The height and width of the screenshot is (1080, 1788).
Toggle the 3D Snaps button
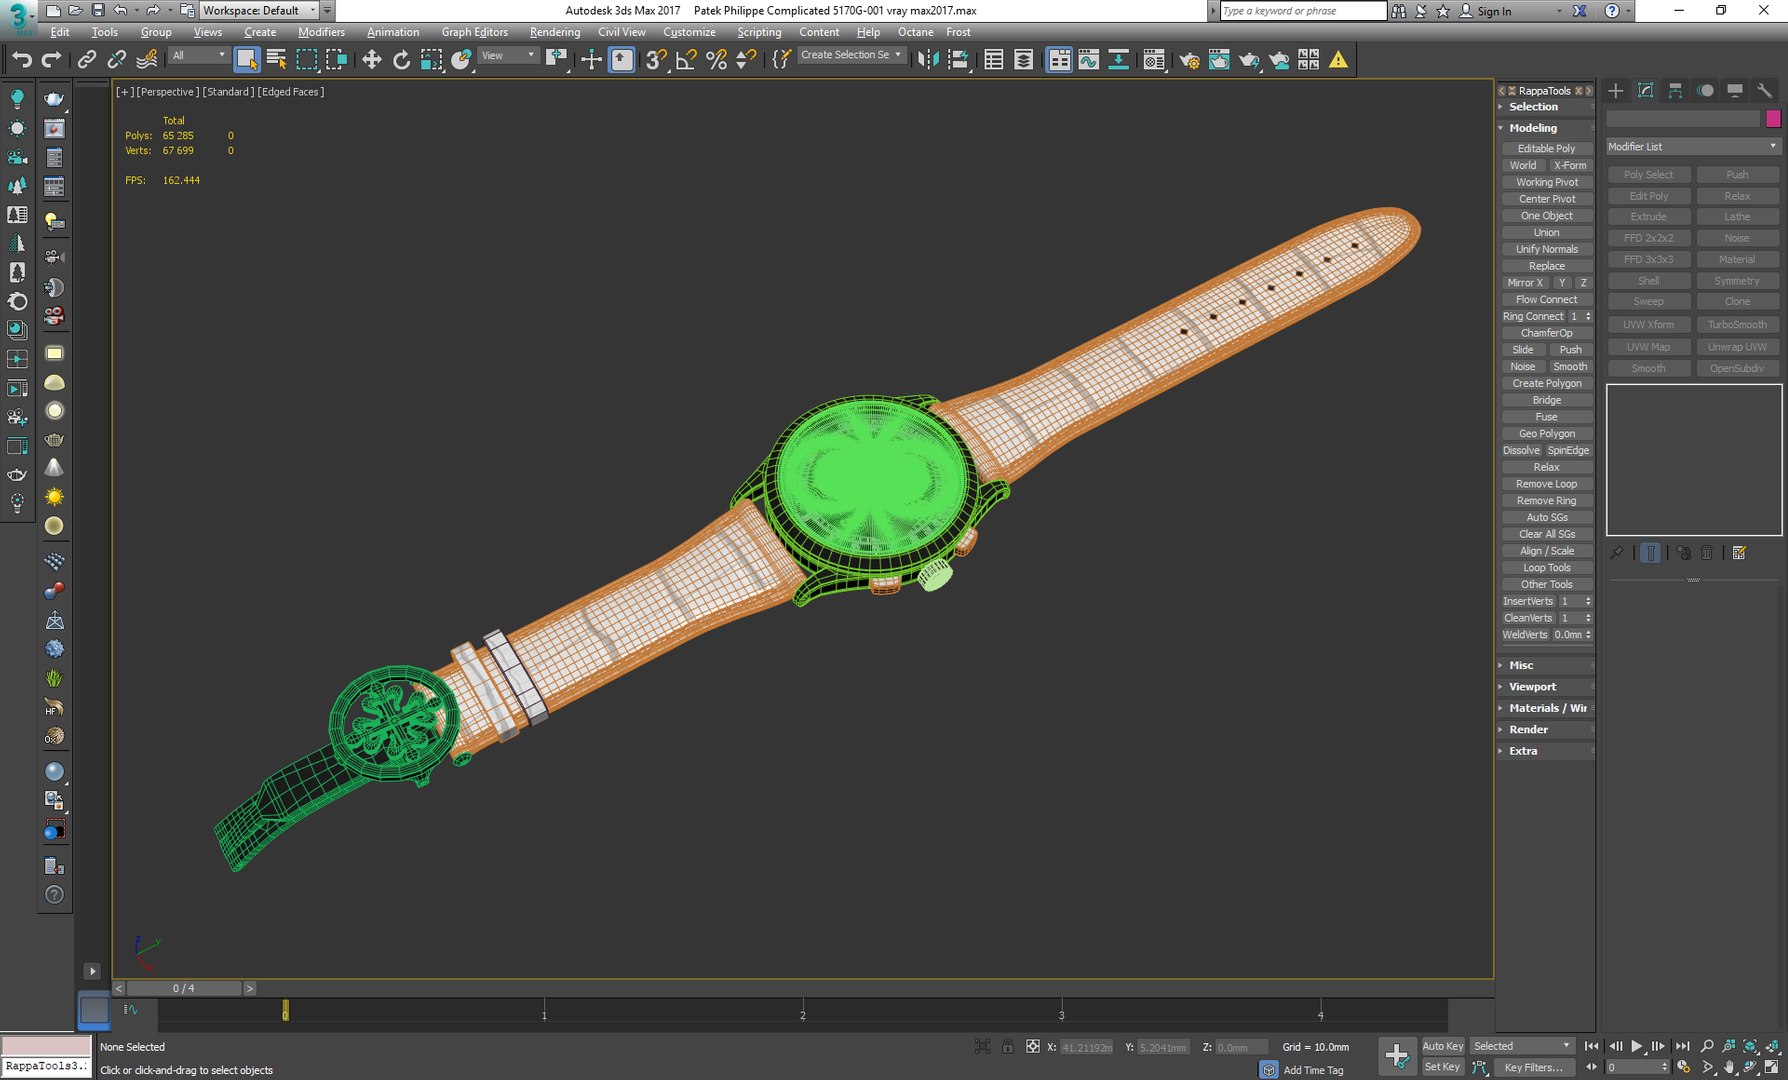pyautogui.click(x=656, y=60)
